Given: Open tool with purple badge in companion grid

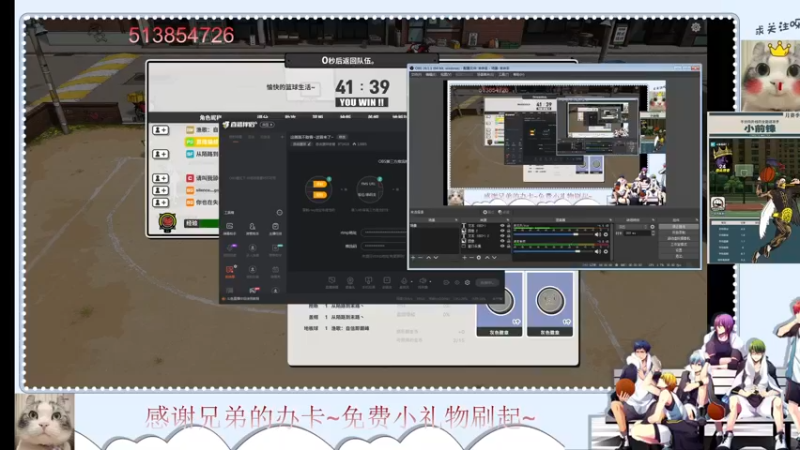Looking at the screenshot, I should (230, 249).
